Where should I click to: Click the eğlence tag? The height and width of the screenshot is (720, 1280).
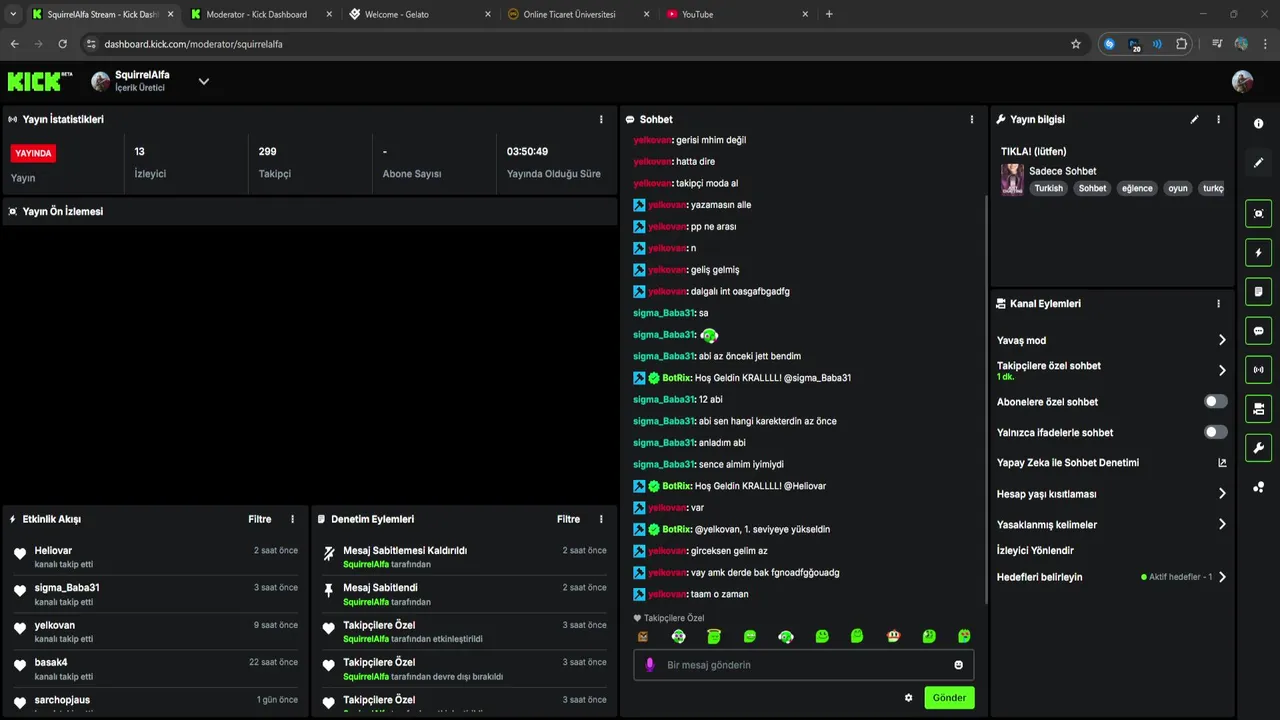pos(1137,188)
